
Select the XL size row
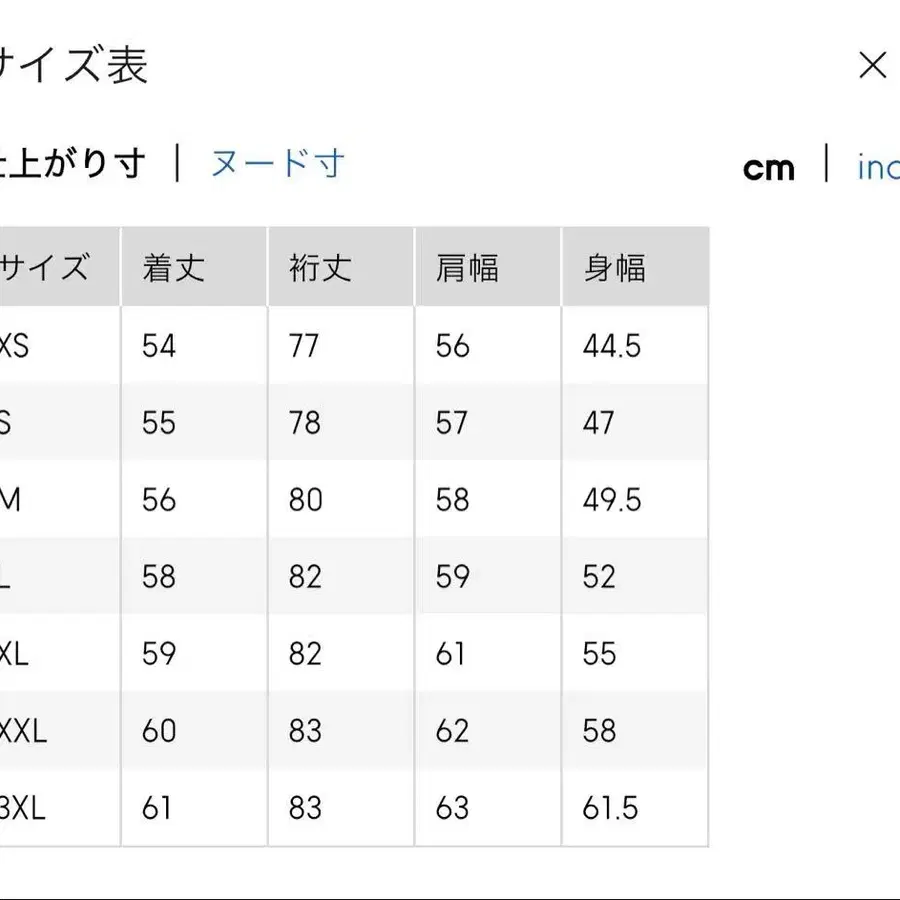[x=18, y=653]
